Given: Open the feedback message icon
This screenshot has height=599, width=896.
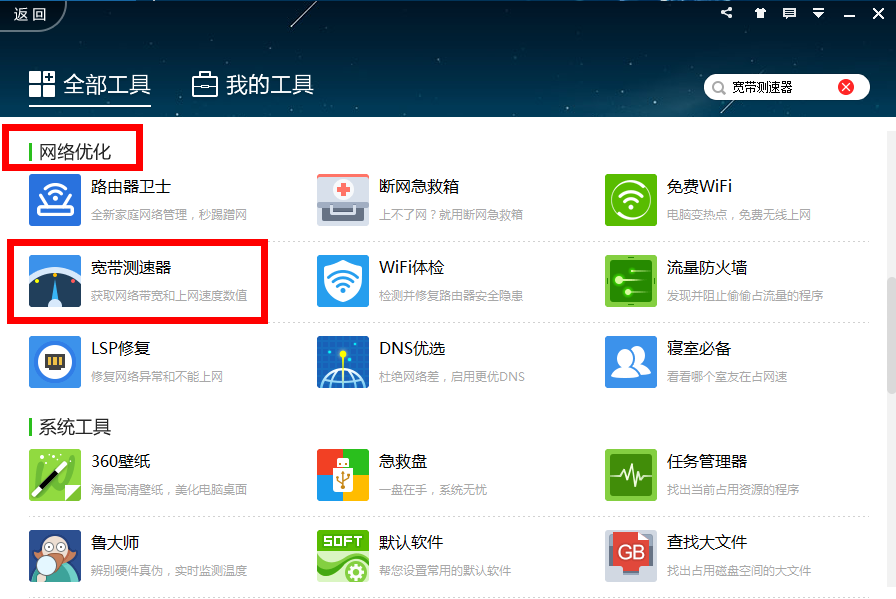Looking at the screenshot, I should coord(790,13).
